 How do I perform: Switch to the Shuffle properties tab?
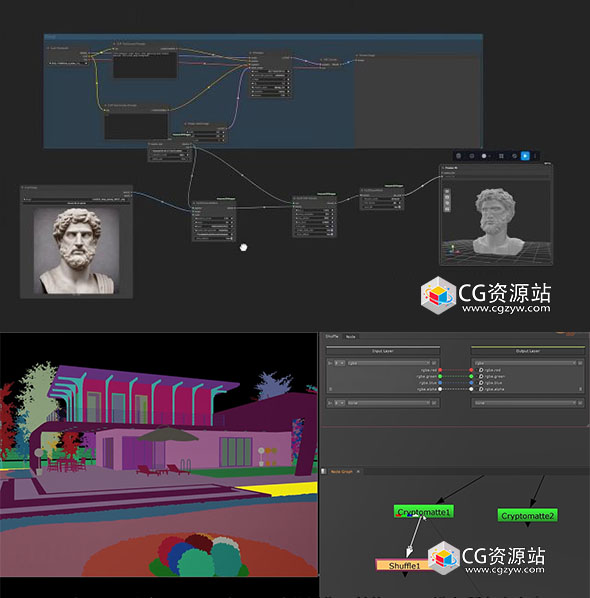tap(332, 336)
